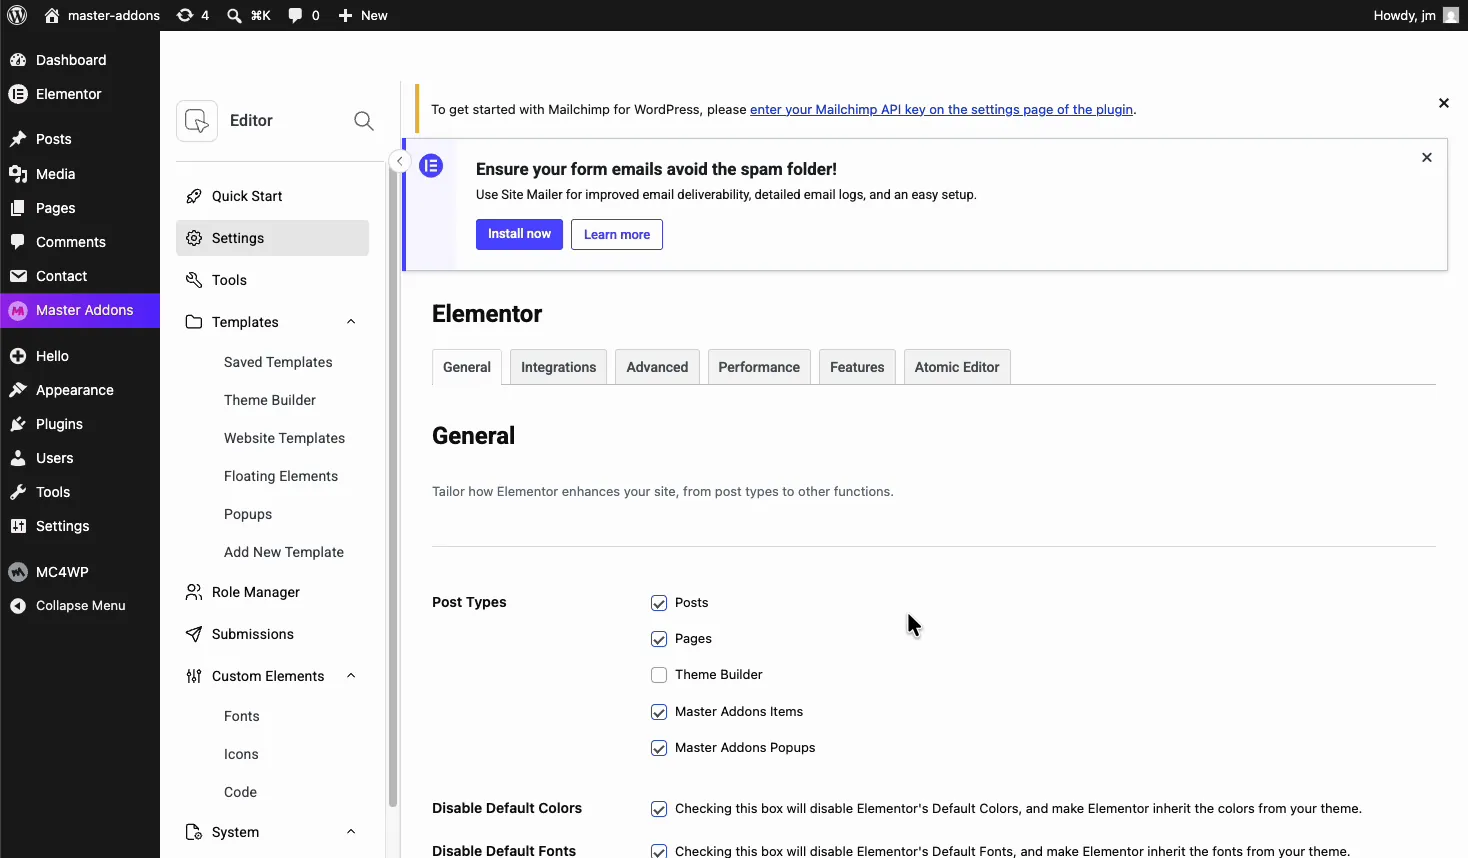Click the WordPress logo icon
1468x858 pixels.
(x=17, y=15)
